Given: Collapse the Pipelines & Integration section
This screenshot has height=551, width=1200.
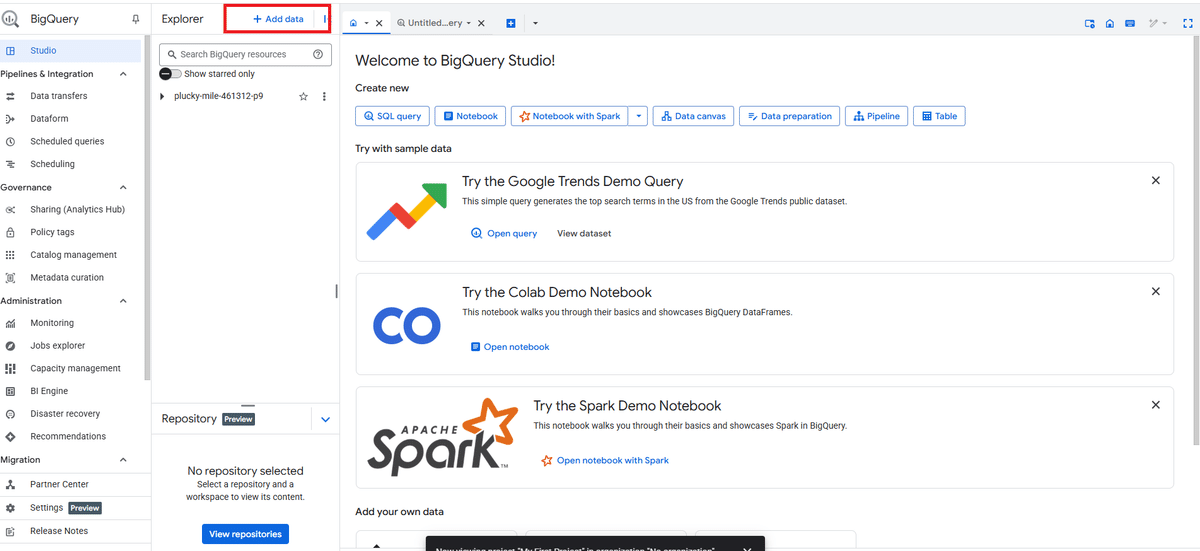Looking at the screenshot, I should [x=123, y=74].
